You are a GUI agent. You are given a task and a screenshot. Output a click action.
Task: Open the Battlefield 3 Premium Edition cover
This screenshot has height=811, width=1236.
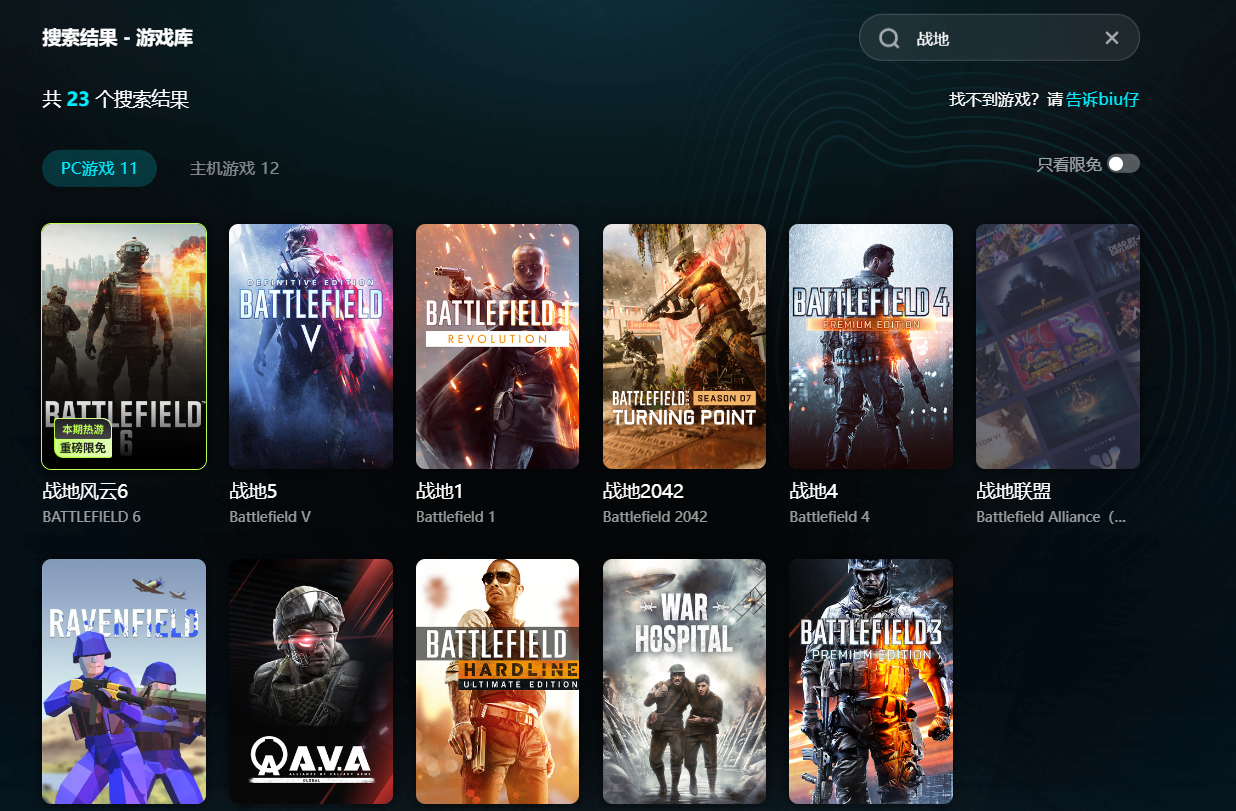click(x=871, y=681)
